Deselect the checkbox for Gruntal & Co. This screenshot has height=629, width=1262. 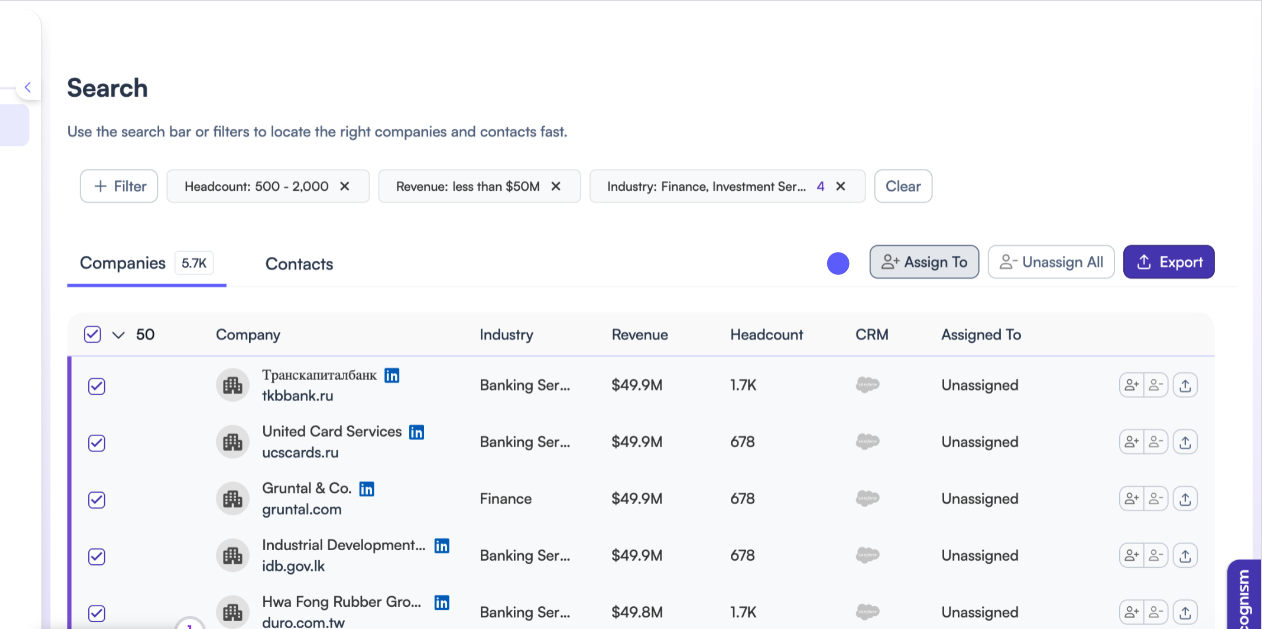tap(96, 499)
